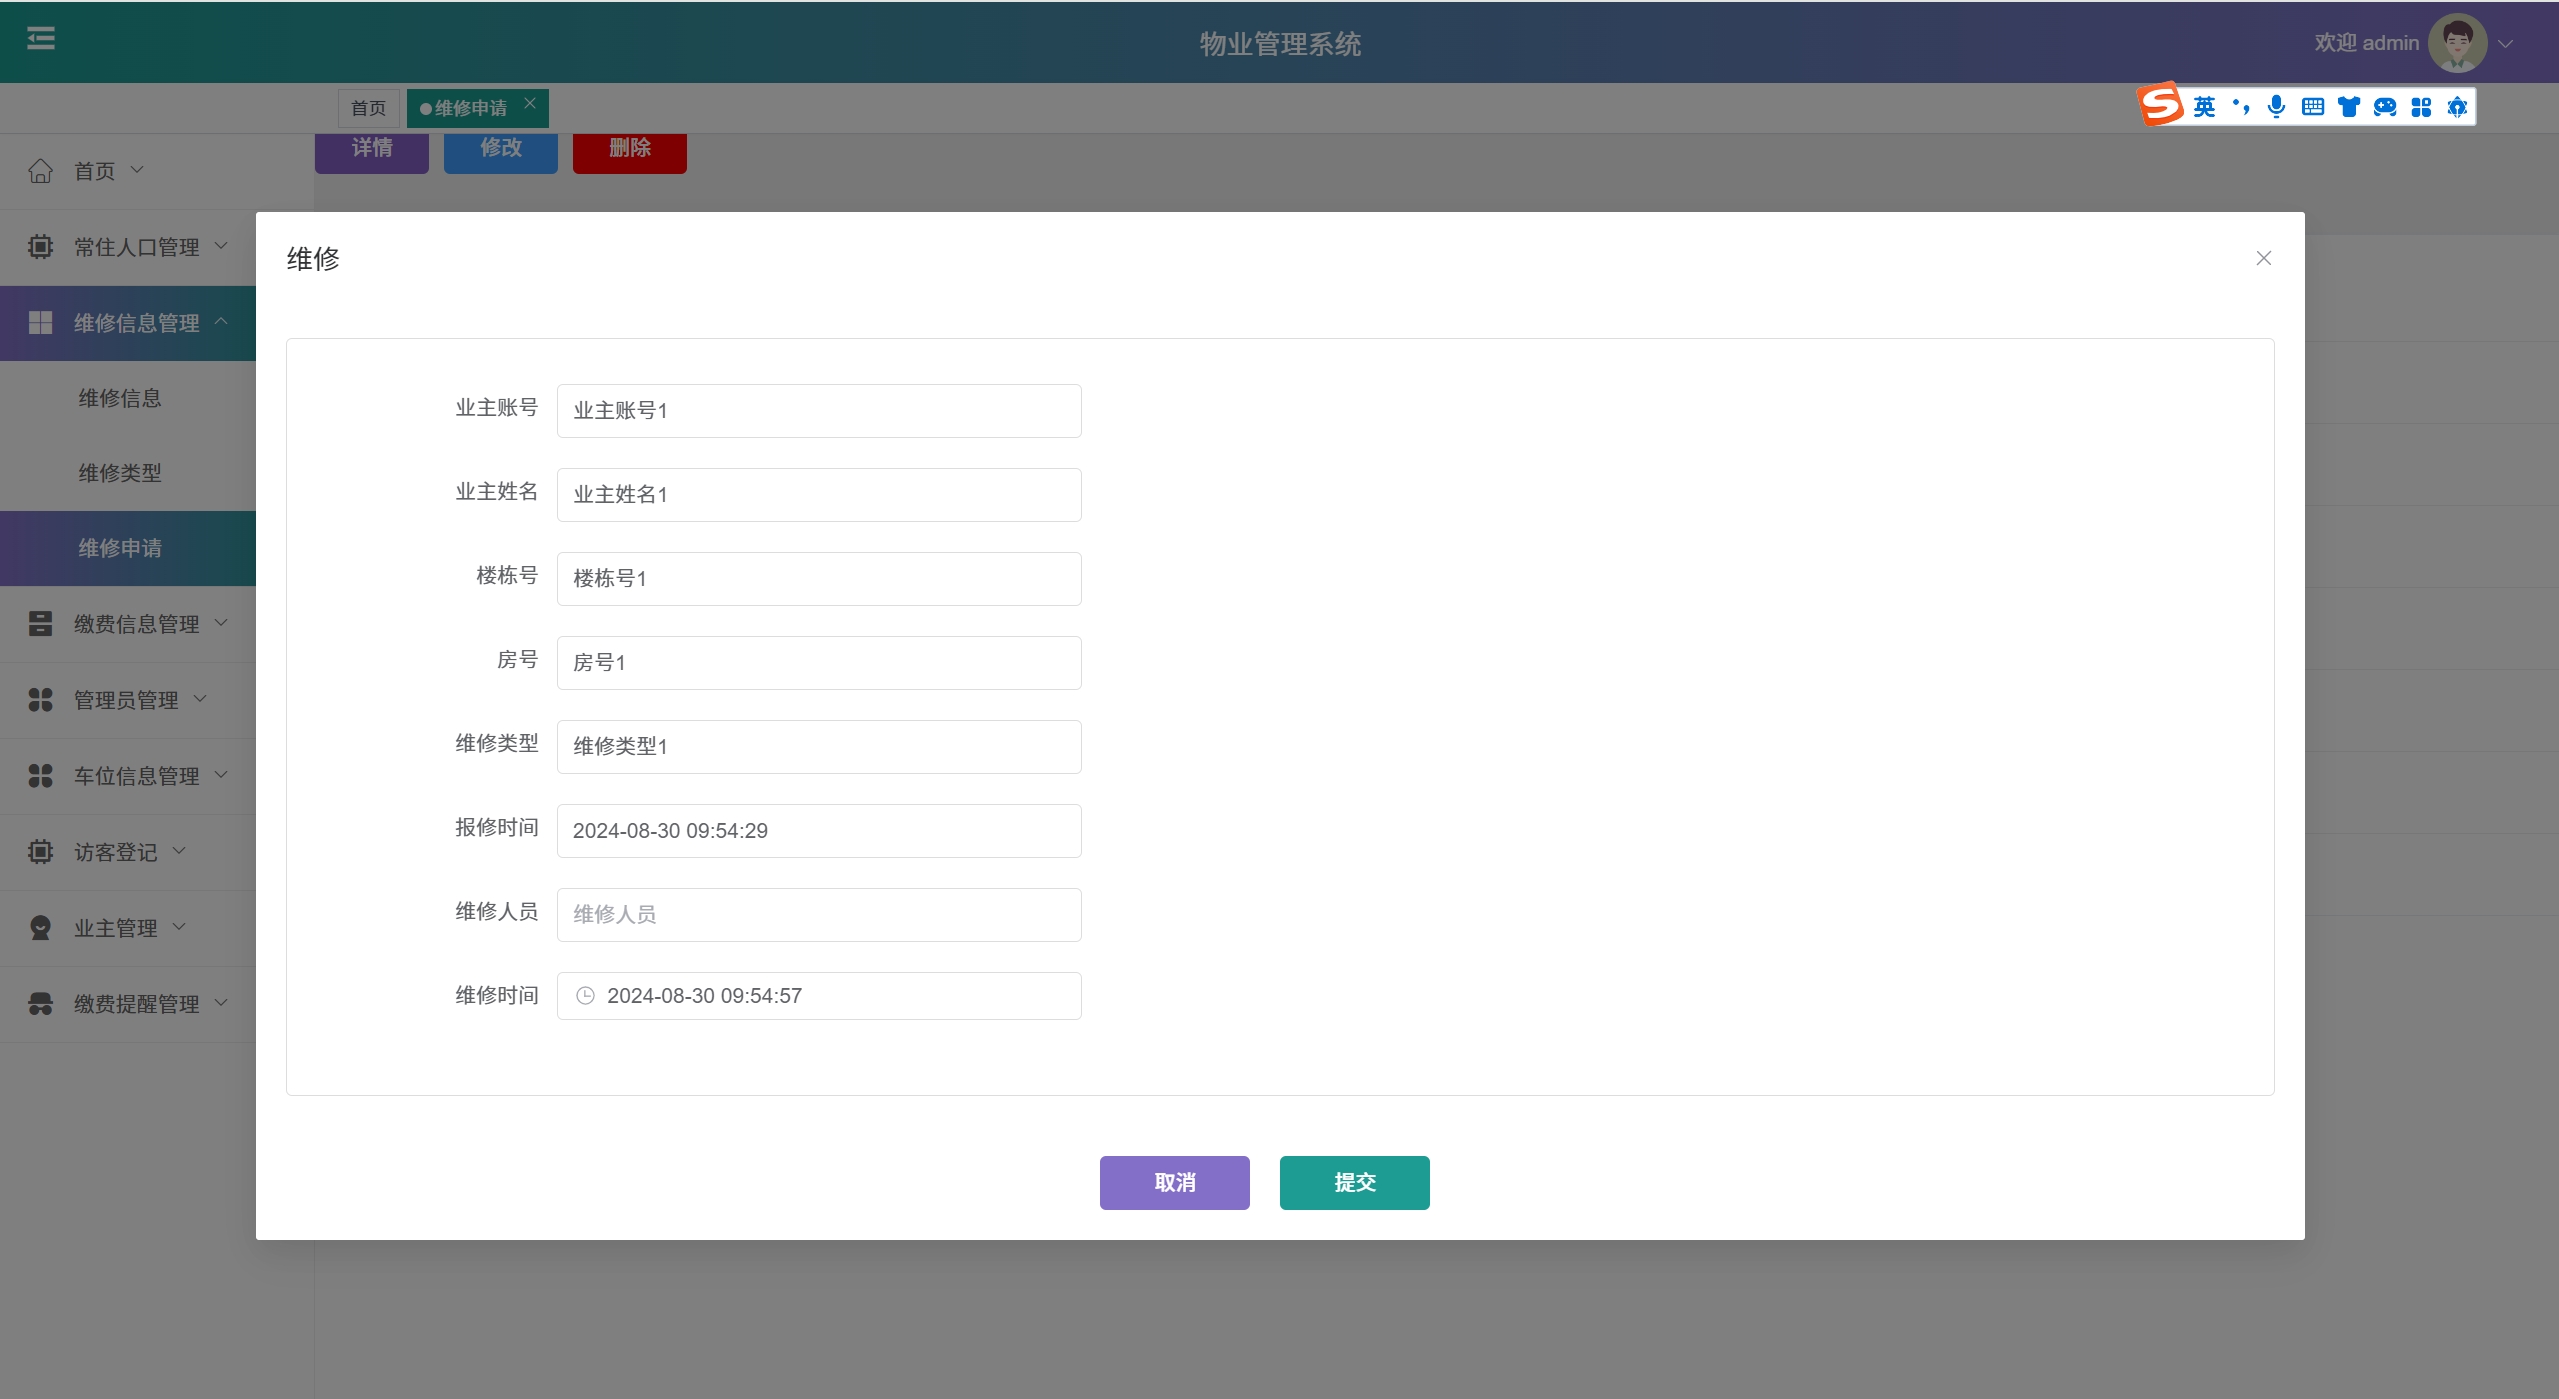Click the Sogou skin shirt icon
2559x1399 pixels.
coord(2349,107)
